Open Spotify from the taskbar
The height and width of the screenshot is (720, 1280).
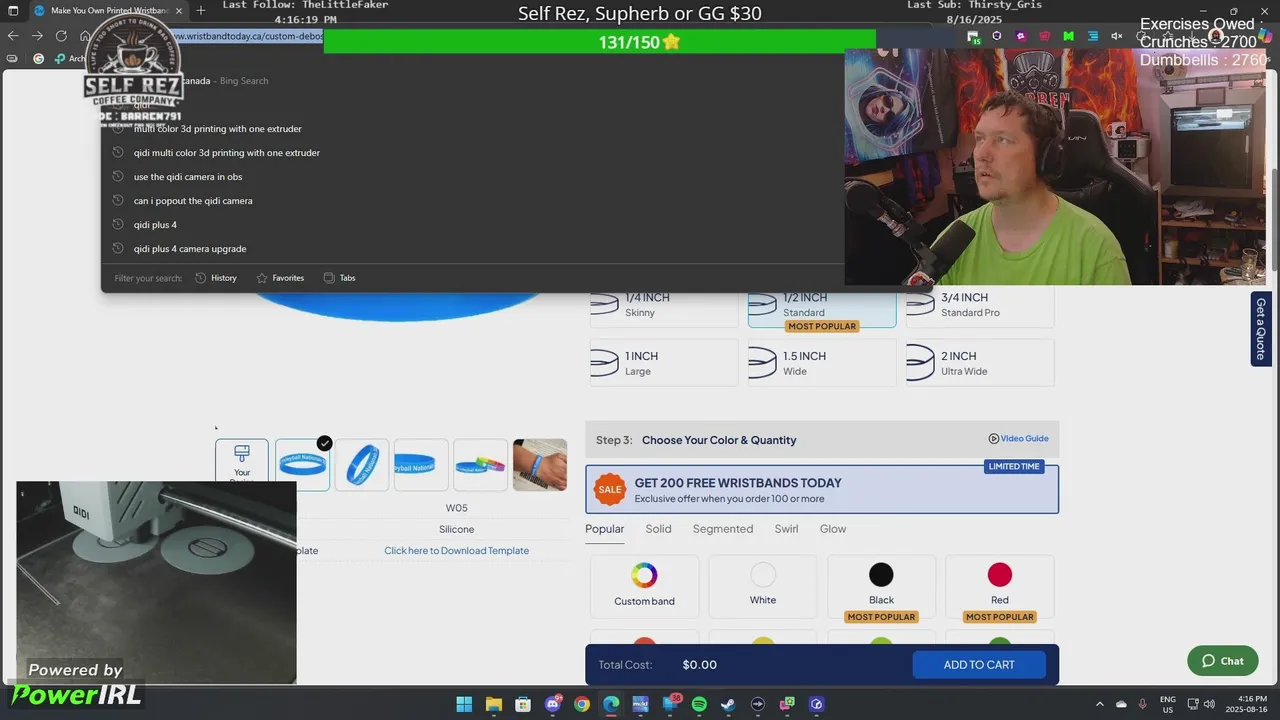point(699,704)
